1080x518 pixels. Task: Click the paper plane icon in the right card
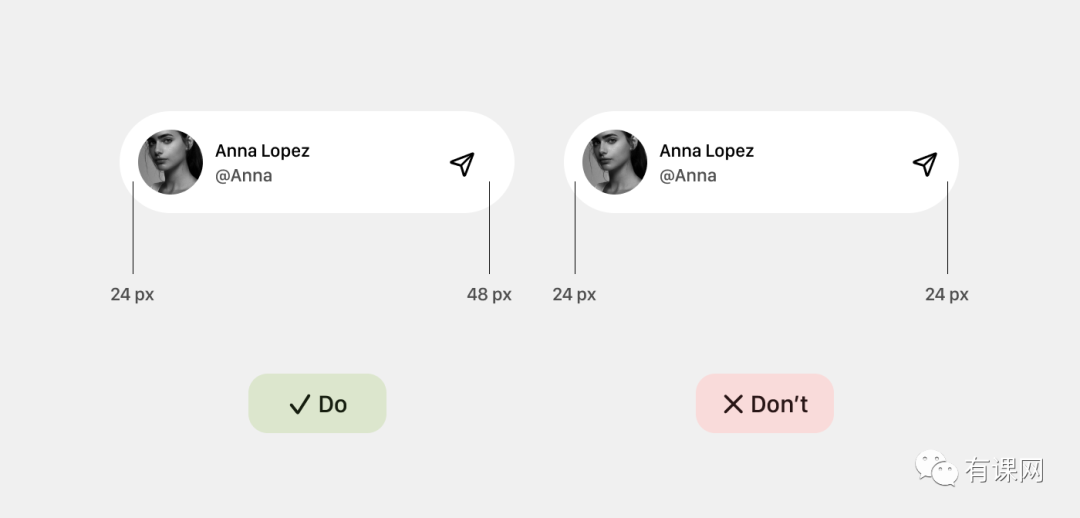coord(925,164)
